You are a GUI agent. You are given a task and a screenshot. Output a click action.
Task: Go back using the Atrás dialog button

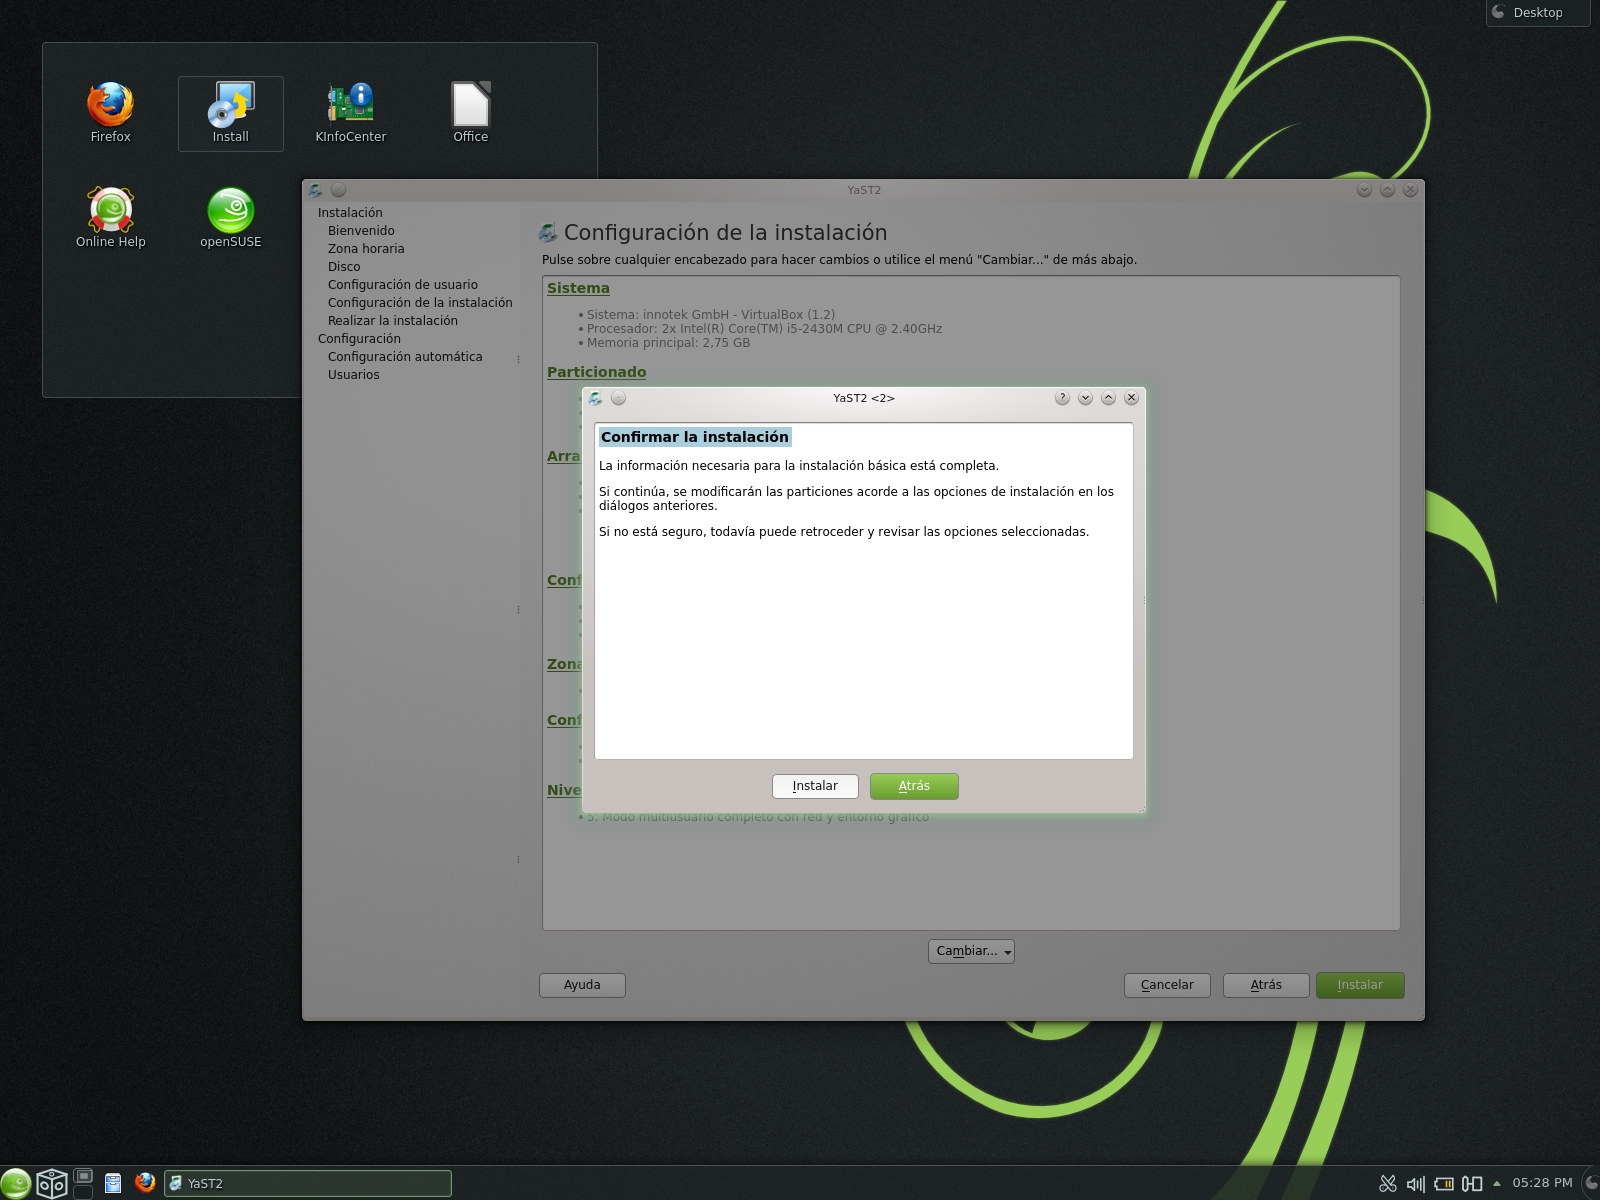913,786
